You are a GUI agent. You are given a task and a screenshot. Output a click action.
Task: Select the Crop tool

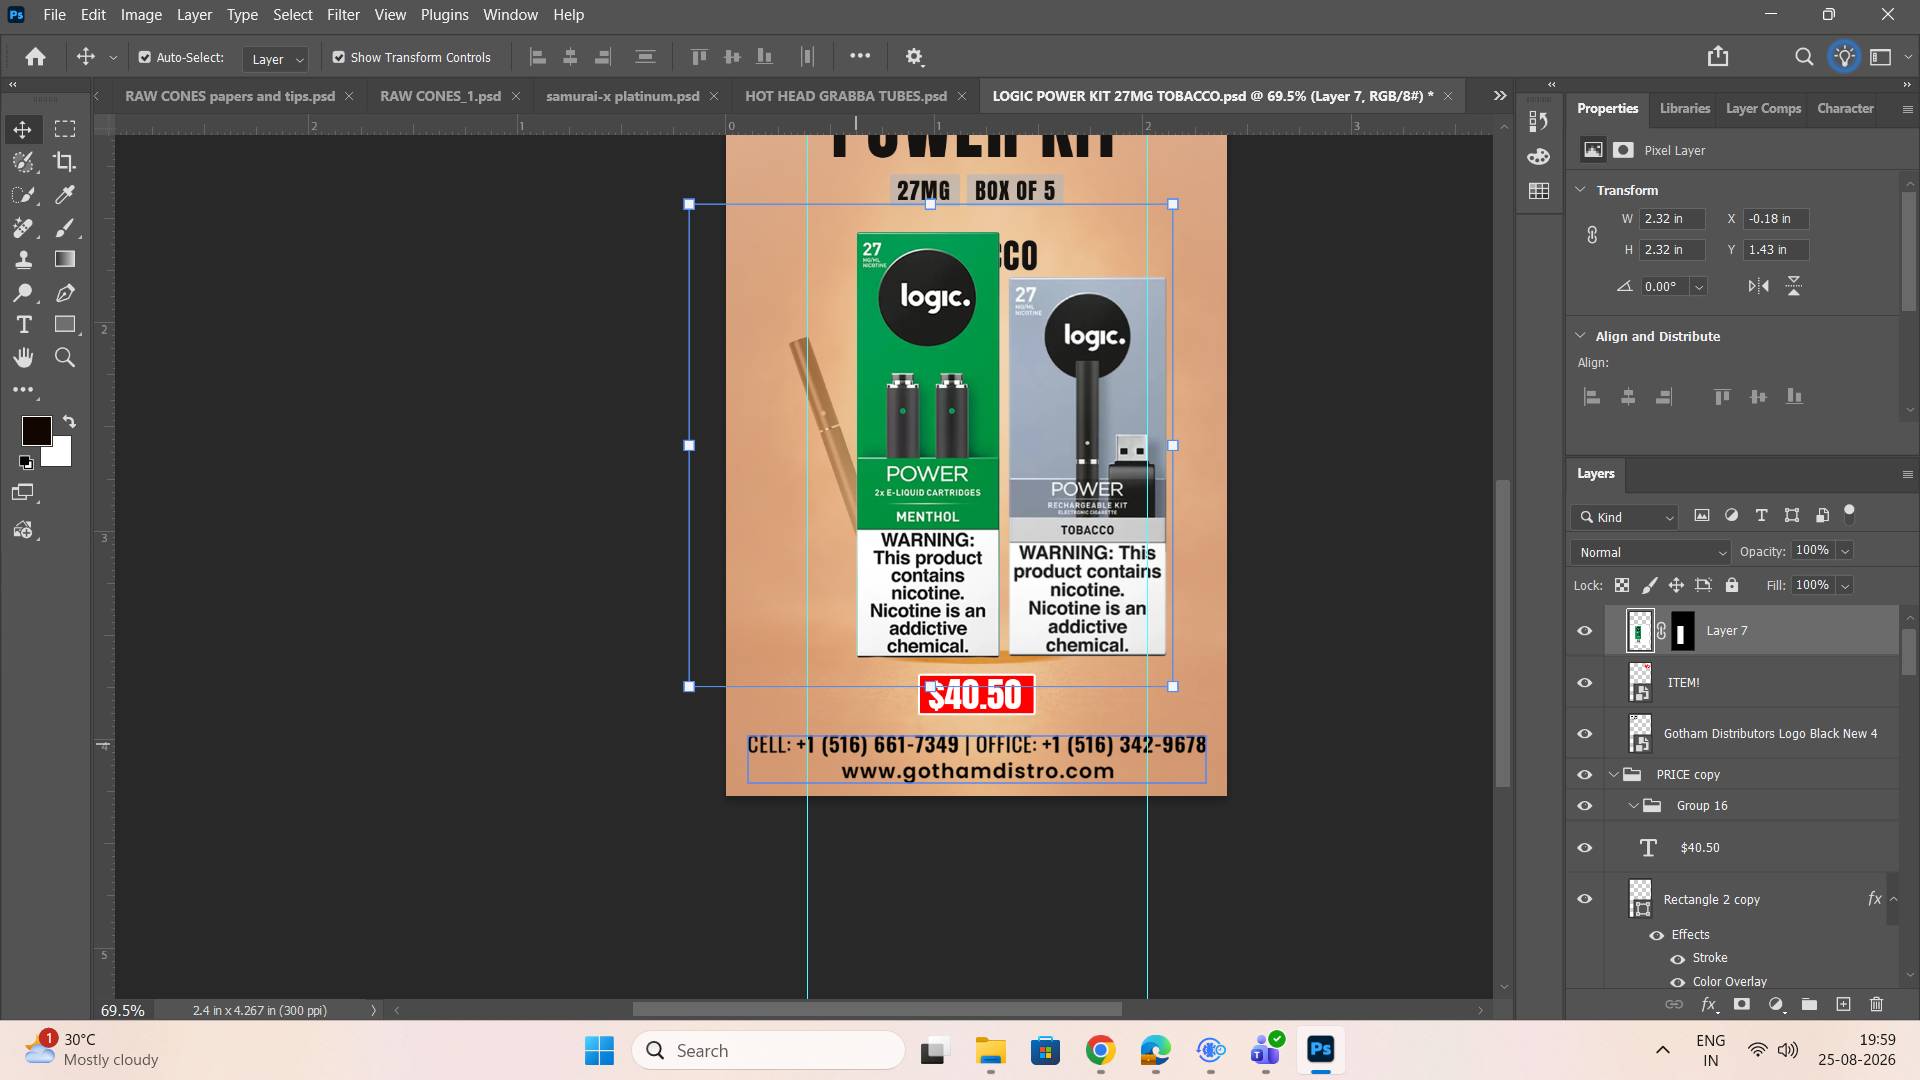tap(65, 162)
